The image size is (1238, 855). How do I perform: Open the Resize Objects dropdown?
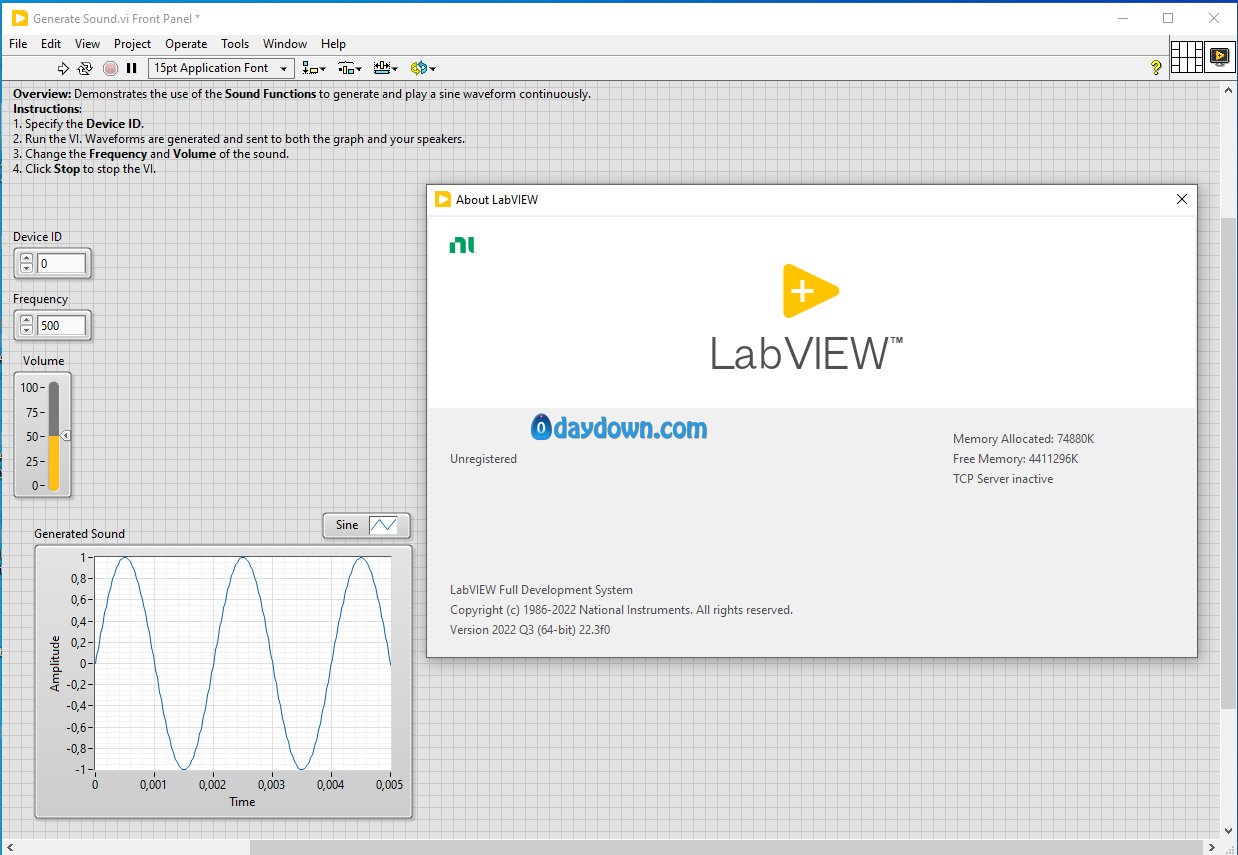pyautogui.click(x=385, y=68)
